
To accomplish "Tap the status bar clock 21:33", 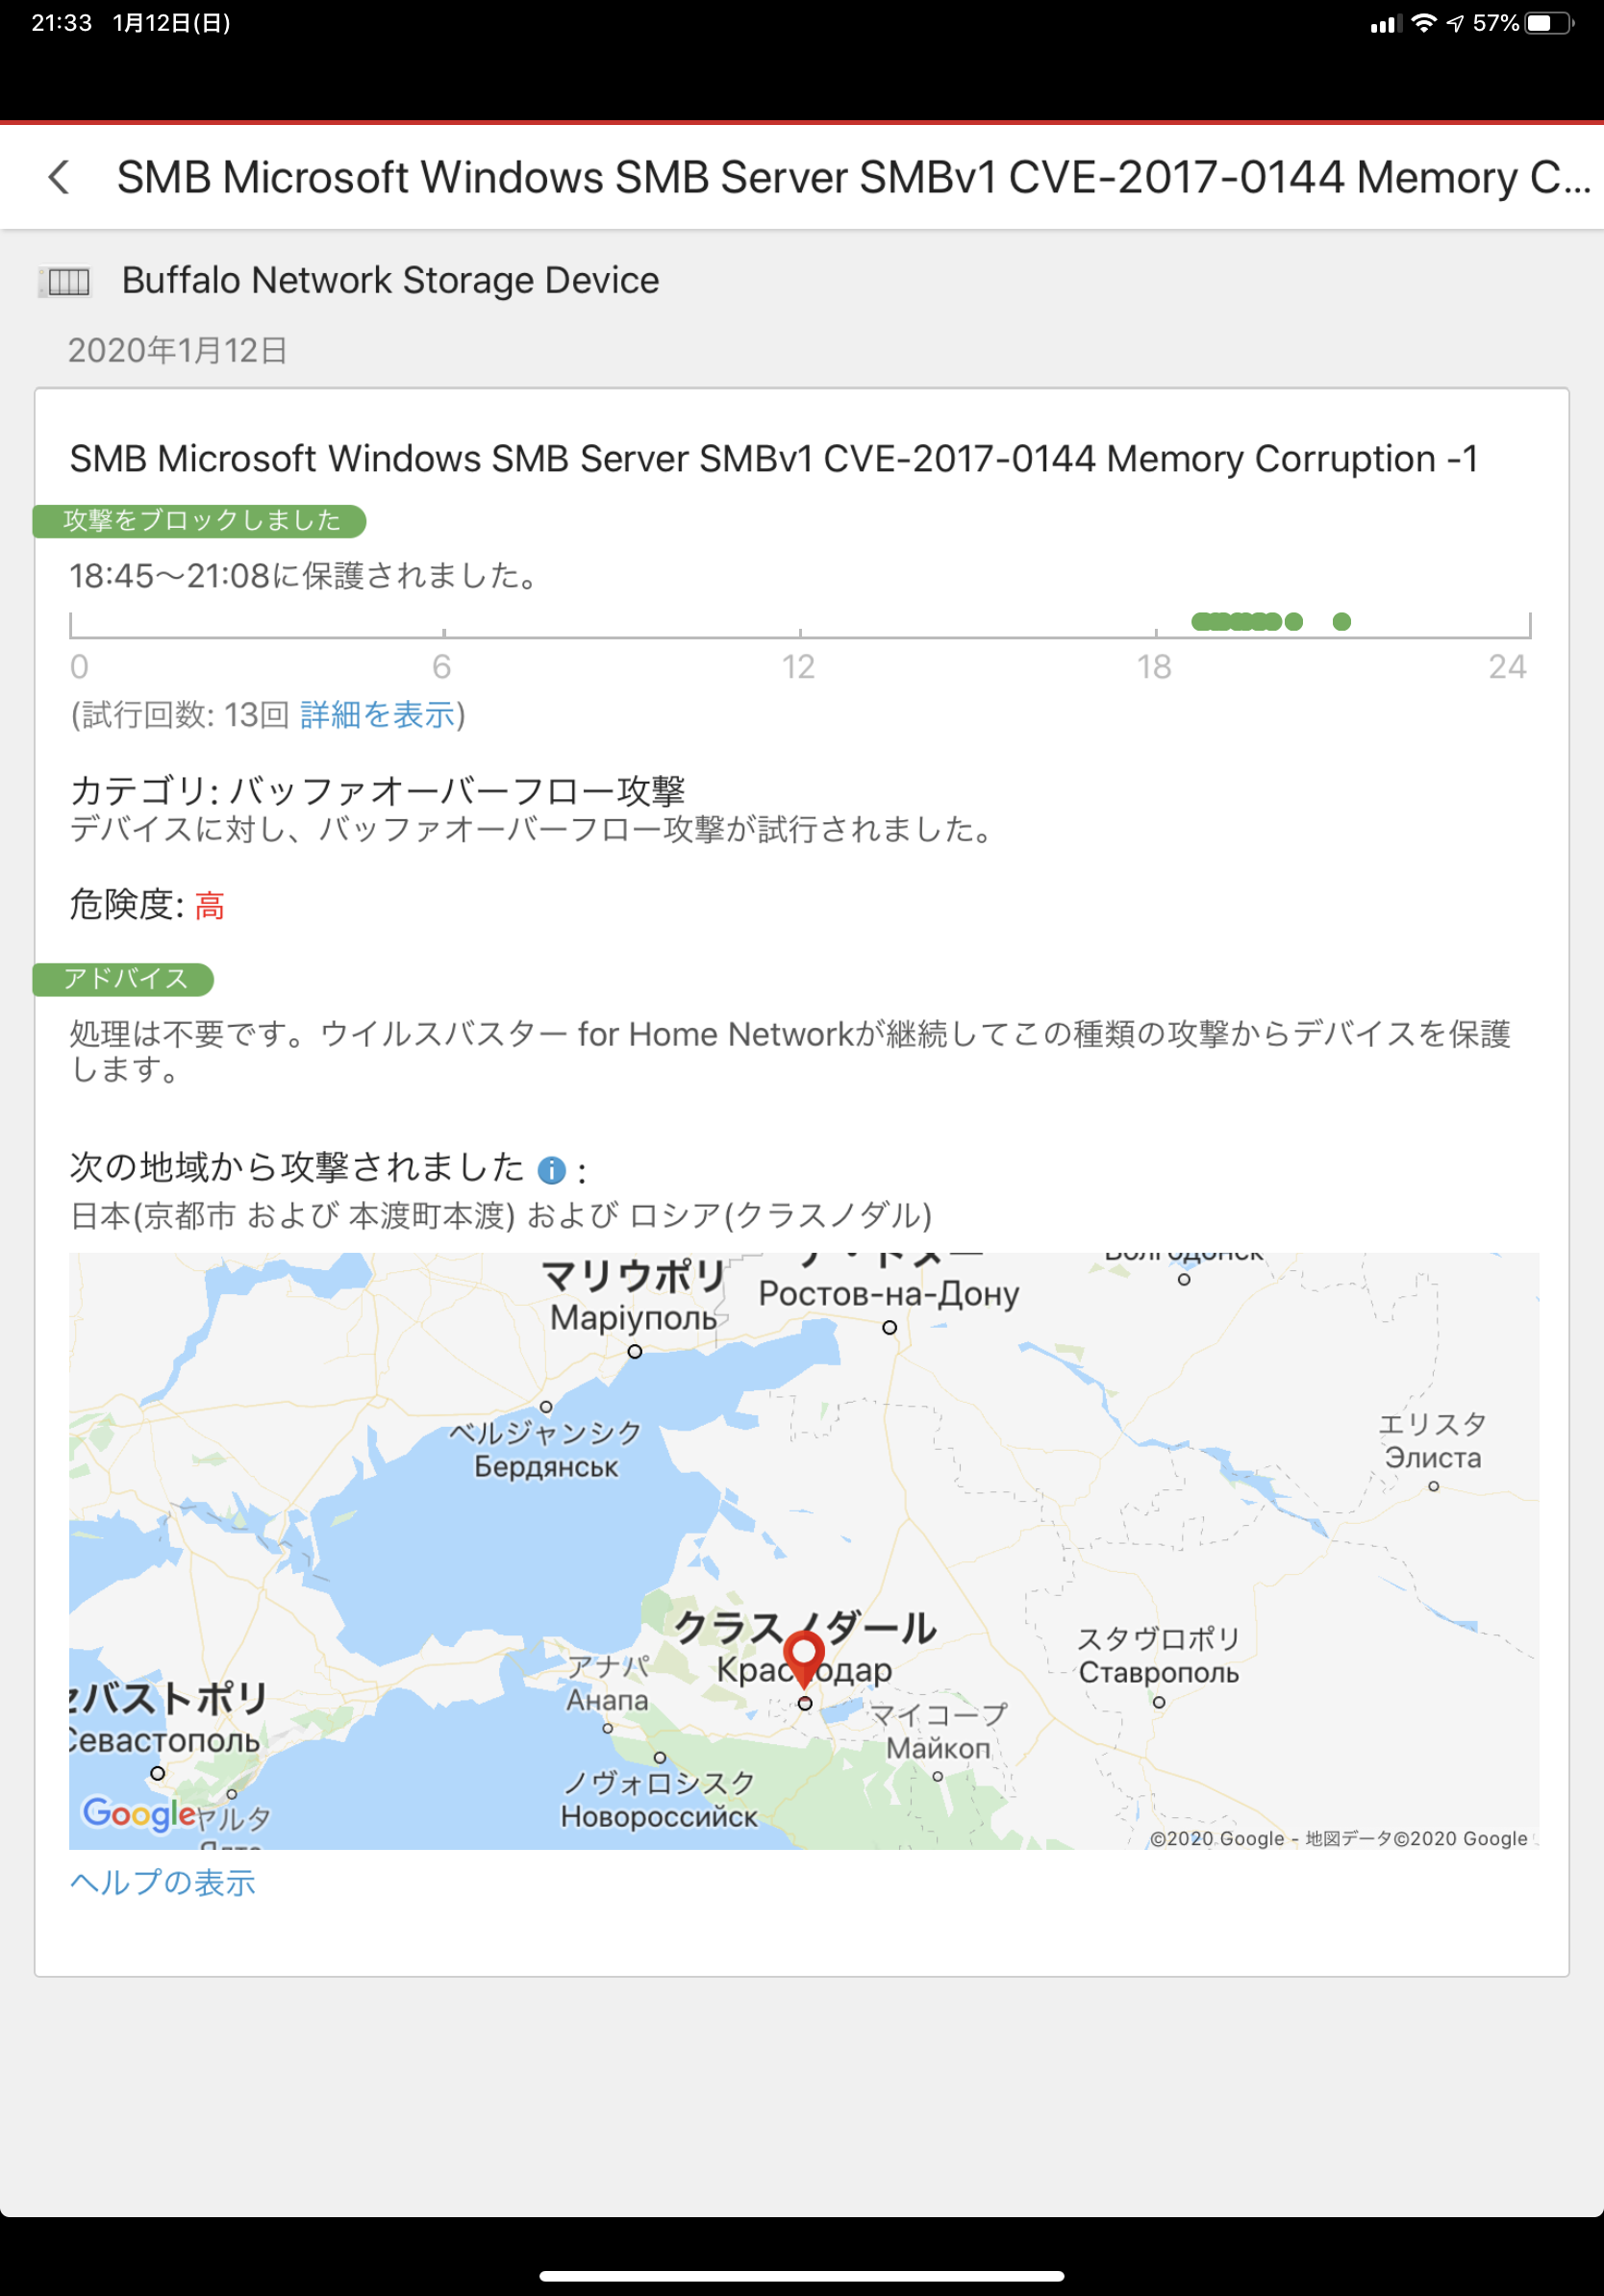I will coord(62,23).
